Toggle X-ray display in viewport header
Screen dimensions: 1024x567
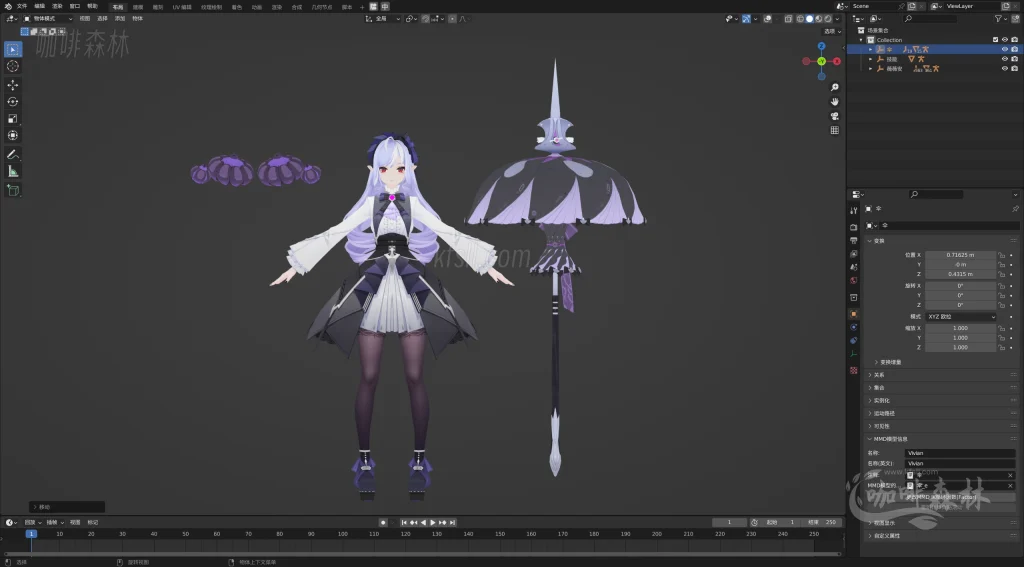(788, 19)
